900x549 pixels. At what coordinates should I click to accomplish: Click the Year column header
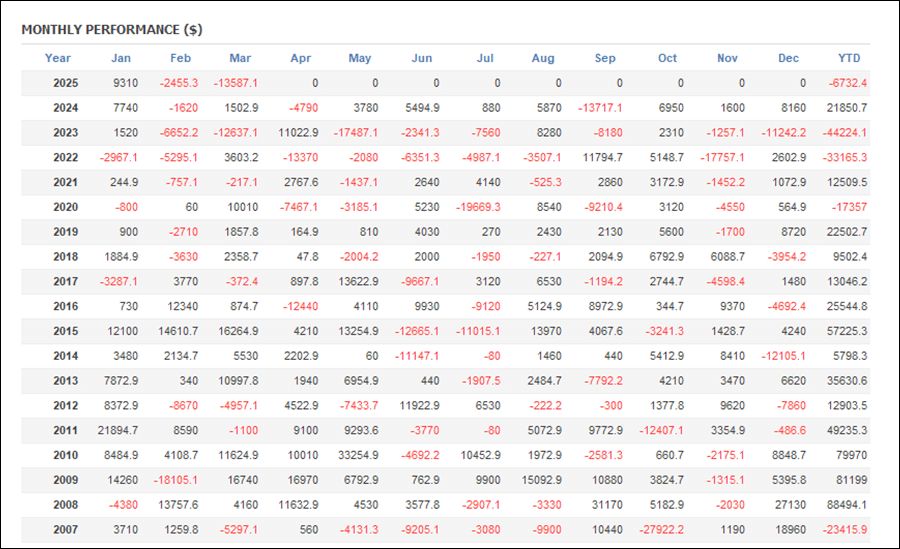58,58
